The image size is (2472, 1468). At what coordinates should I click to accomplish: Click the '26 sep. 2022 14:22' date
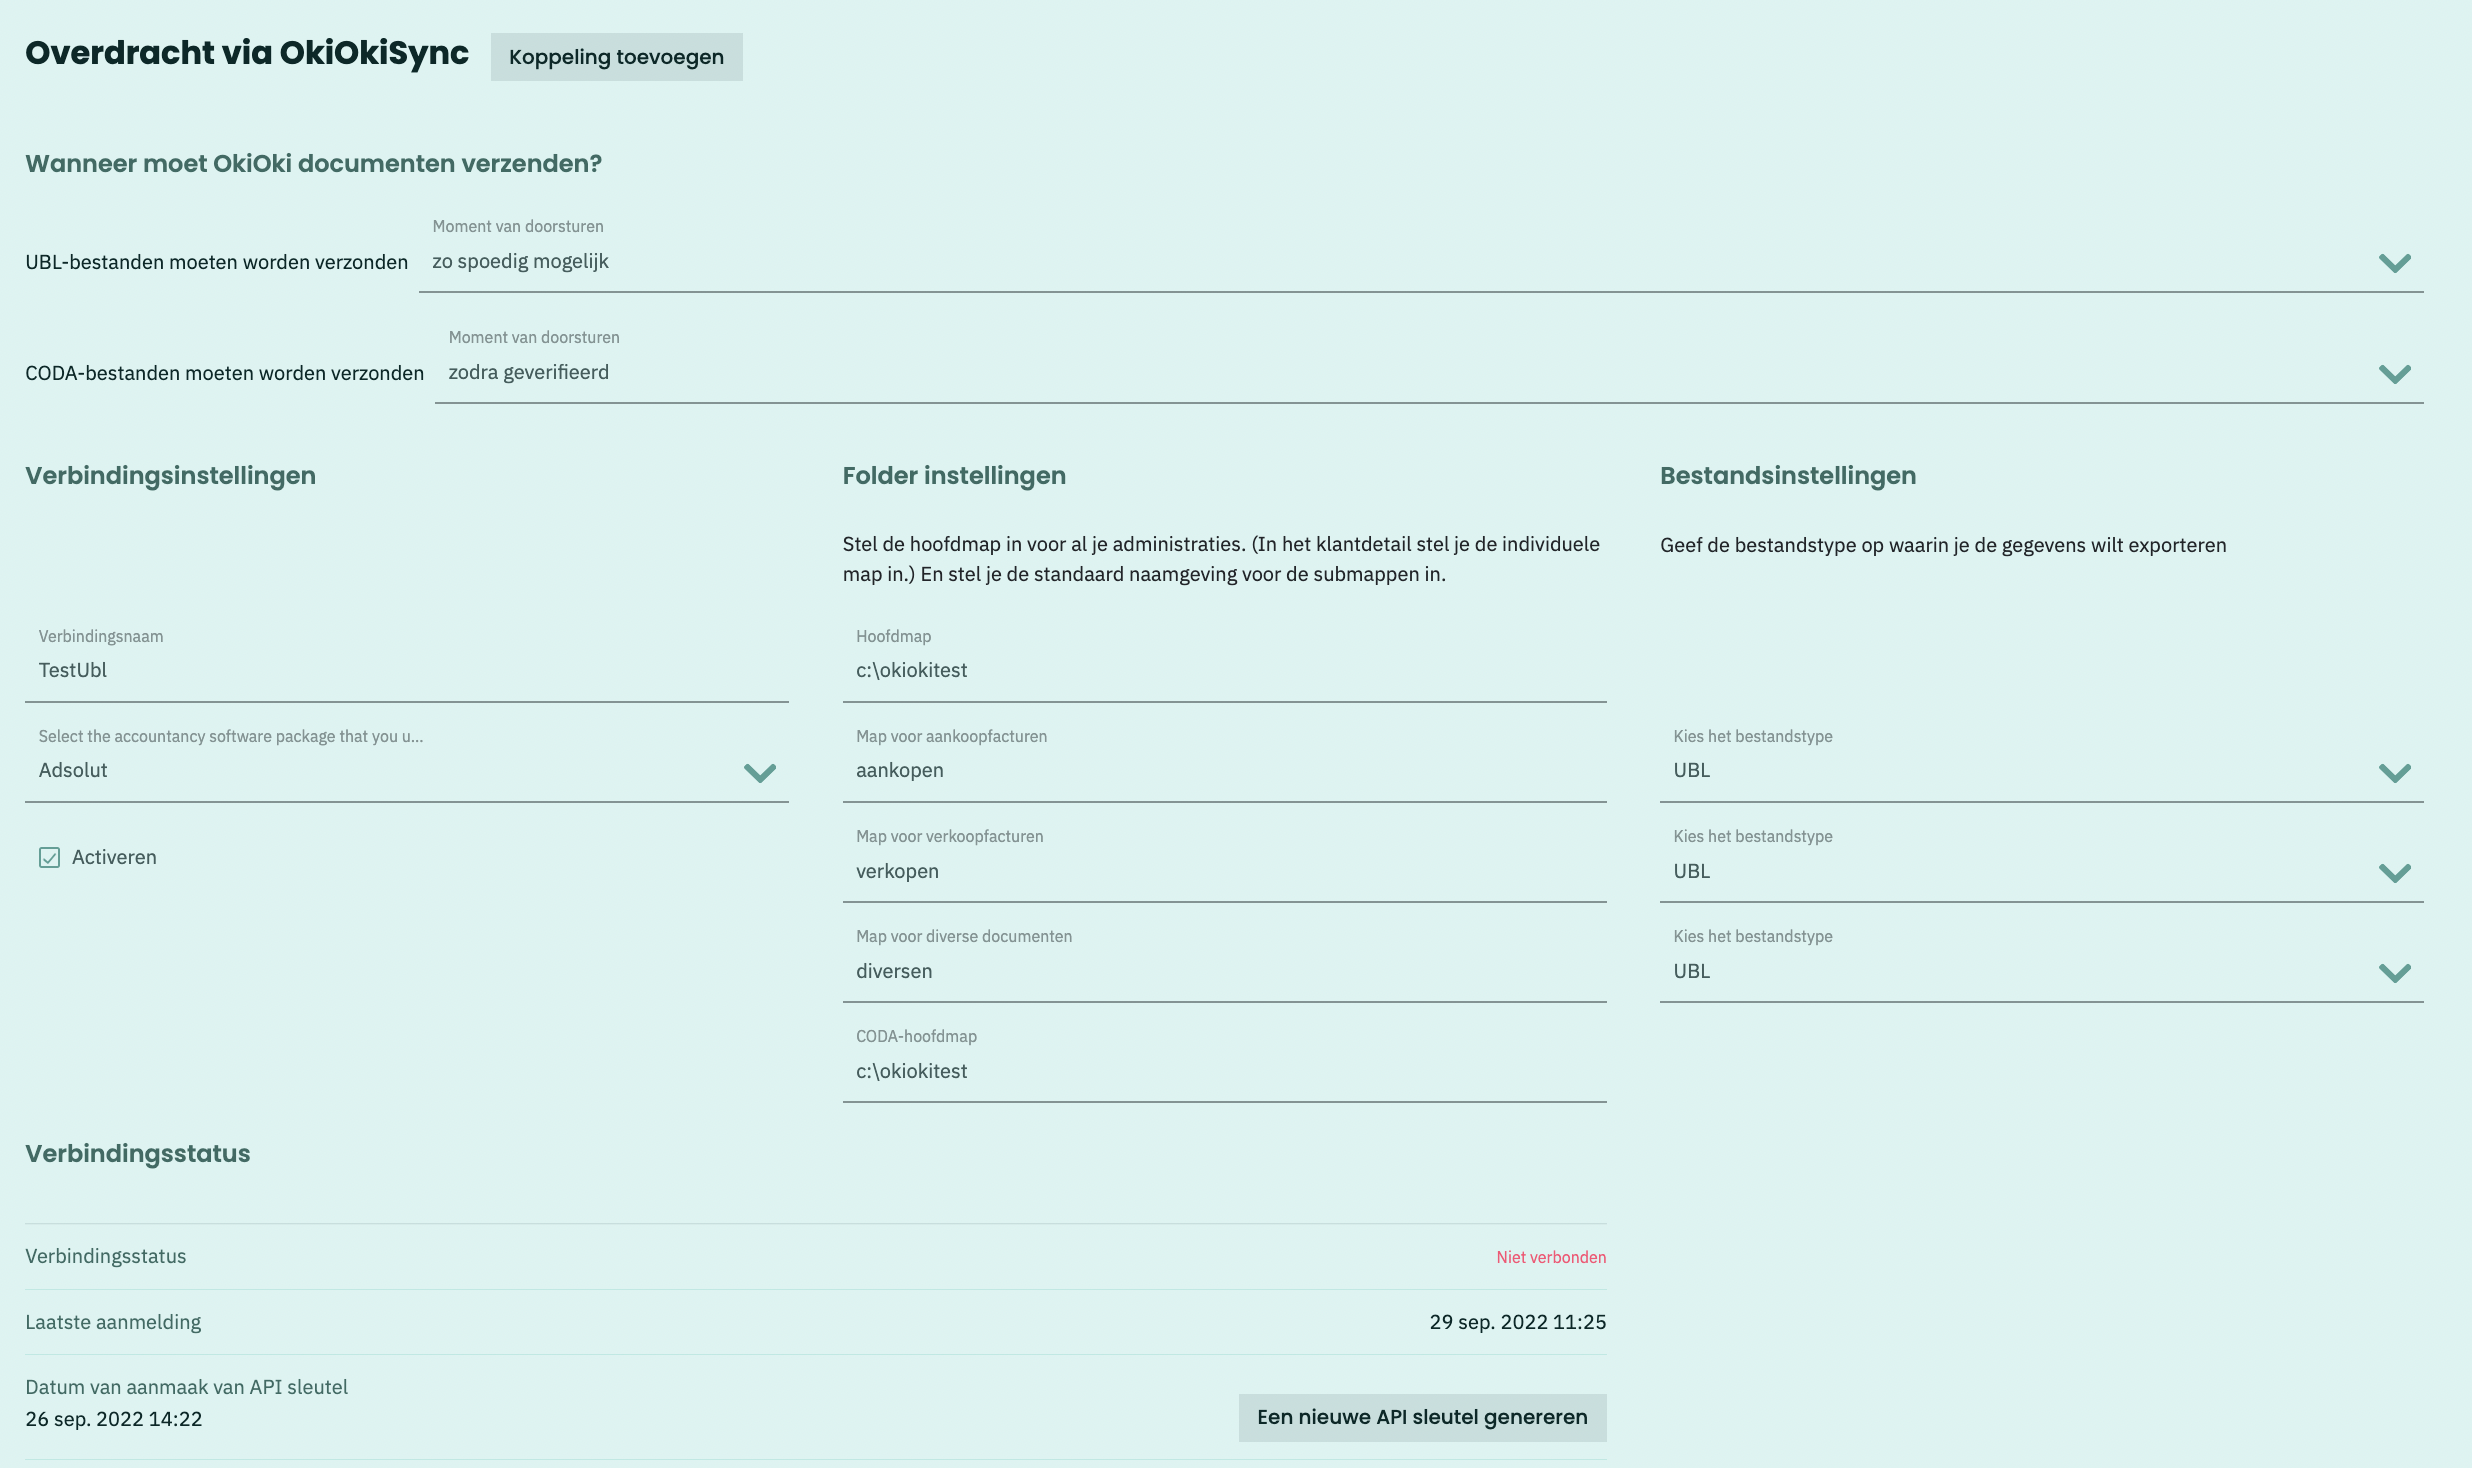(114, 1419)
